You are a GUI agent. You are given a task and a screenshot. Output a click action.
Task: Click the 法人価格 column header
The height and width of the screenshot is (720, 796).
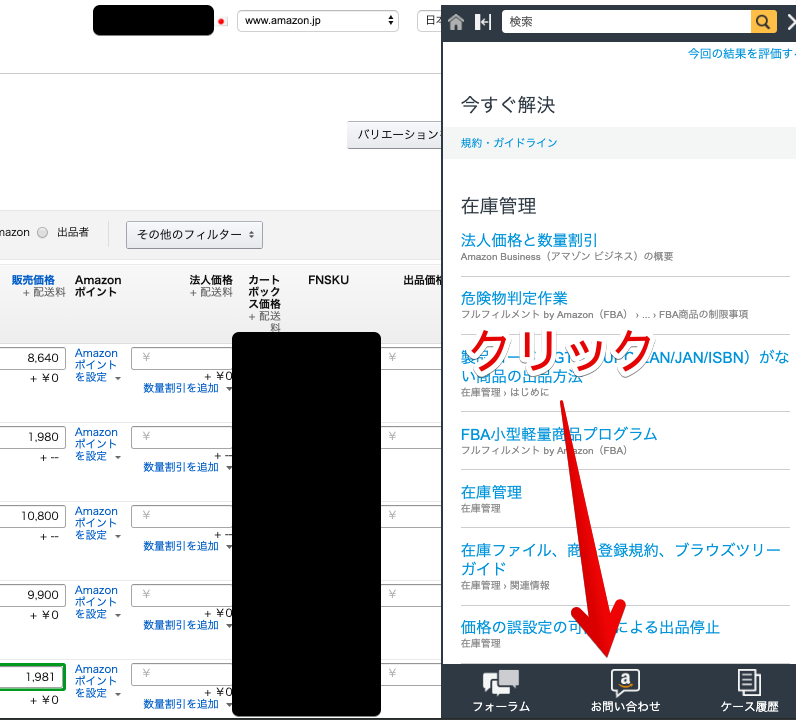tap(211, 280)
